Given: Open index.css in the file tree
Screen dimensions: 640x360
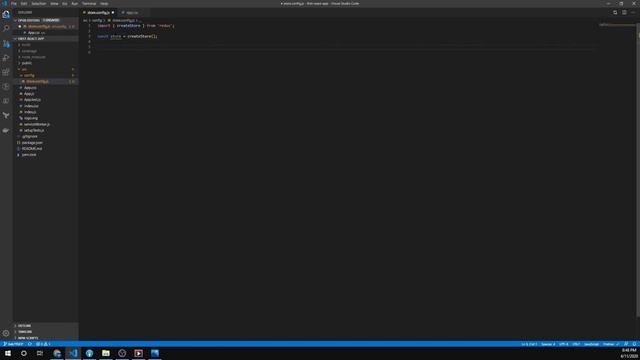Looking at the screenshot, I should (31, 106).
